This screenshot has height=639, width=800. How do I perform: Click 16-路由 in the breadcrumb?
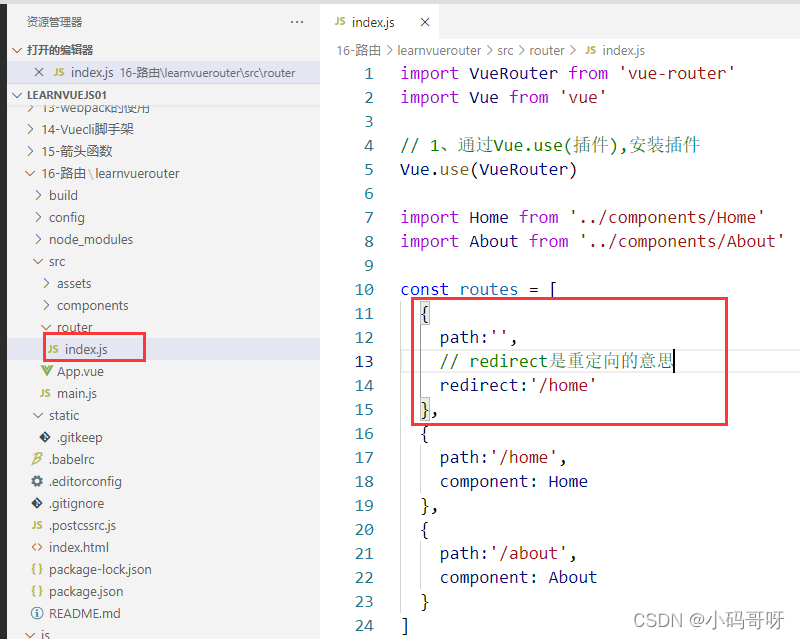pyautogui.click(x=359, y=51)
